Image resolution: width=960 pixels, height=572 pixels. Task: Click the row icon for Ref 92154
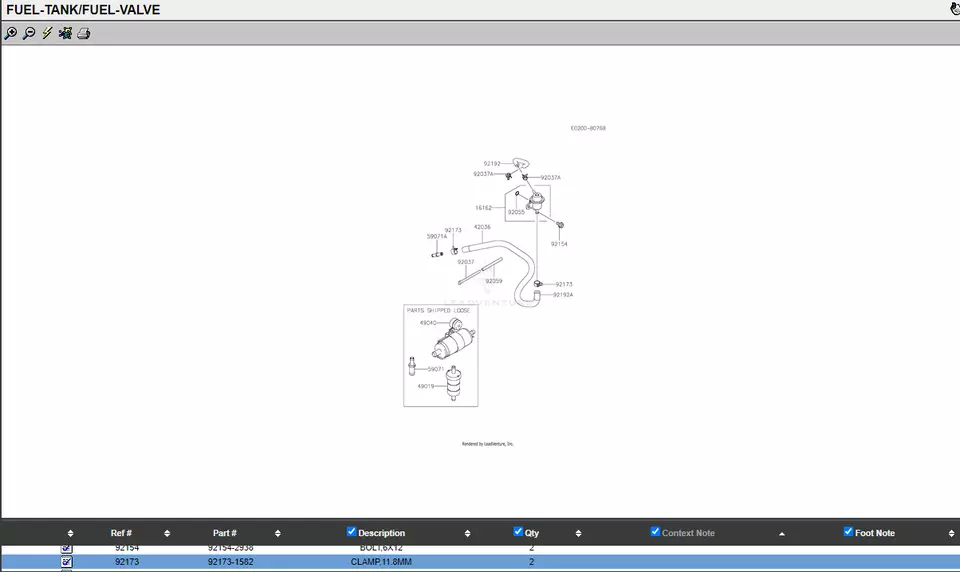(x=67, y=548)
